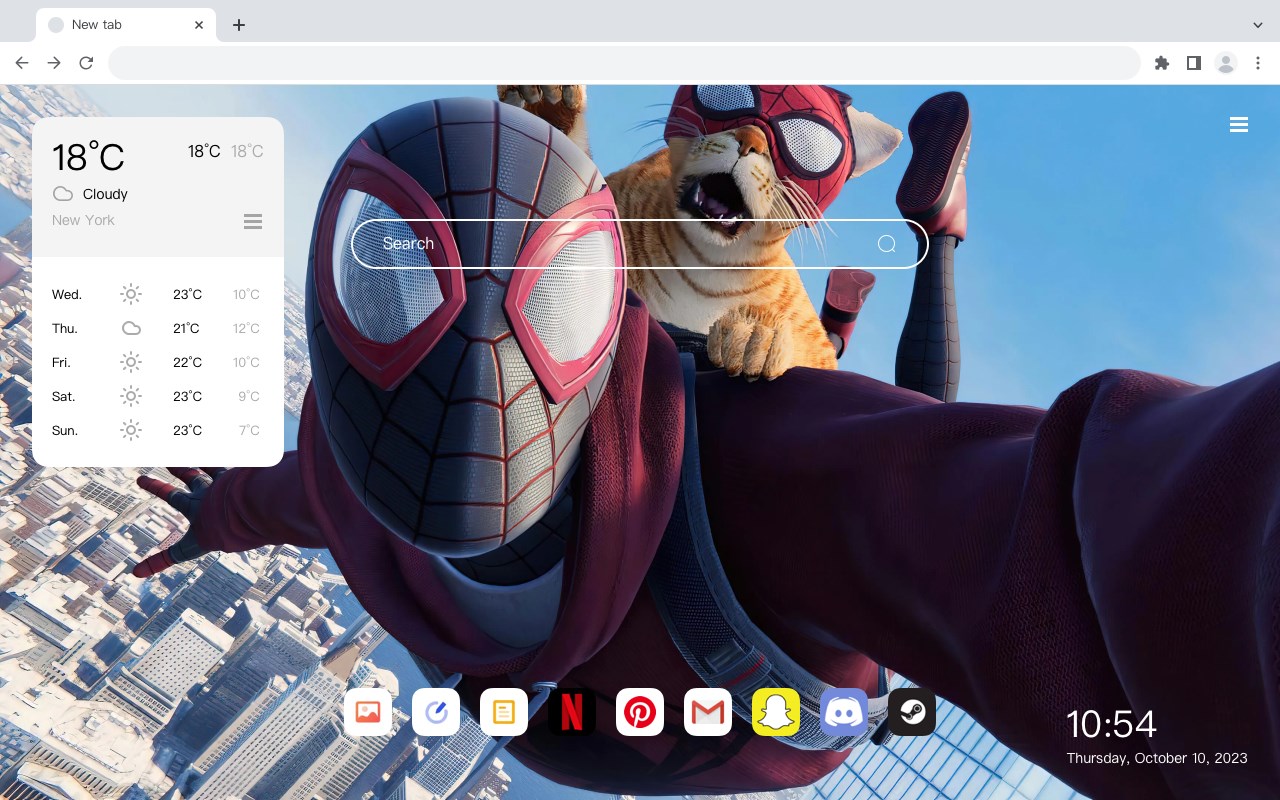
Task: Toggle the browser side panel
Action: [x=1193, y=63]
